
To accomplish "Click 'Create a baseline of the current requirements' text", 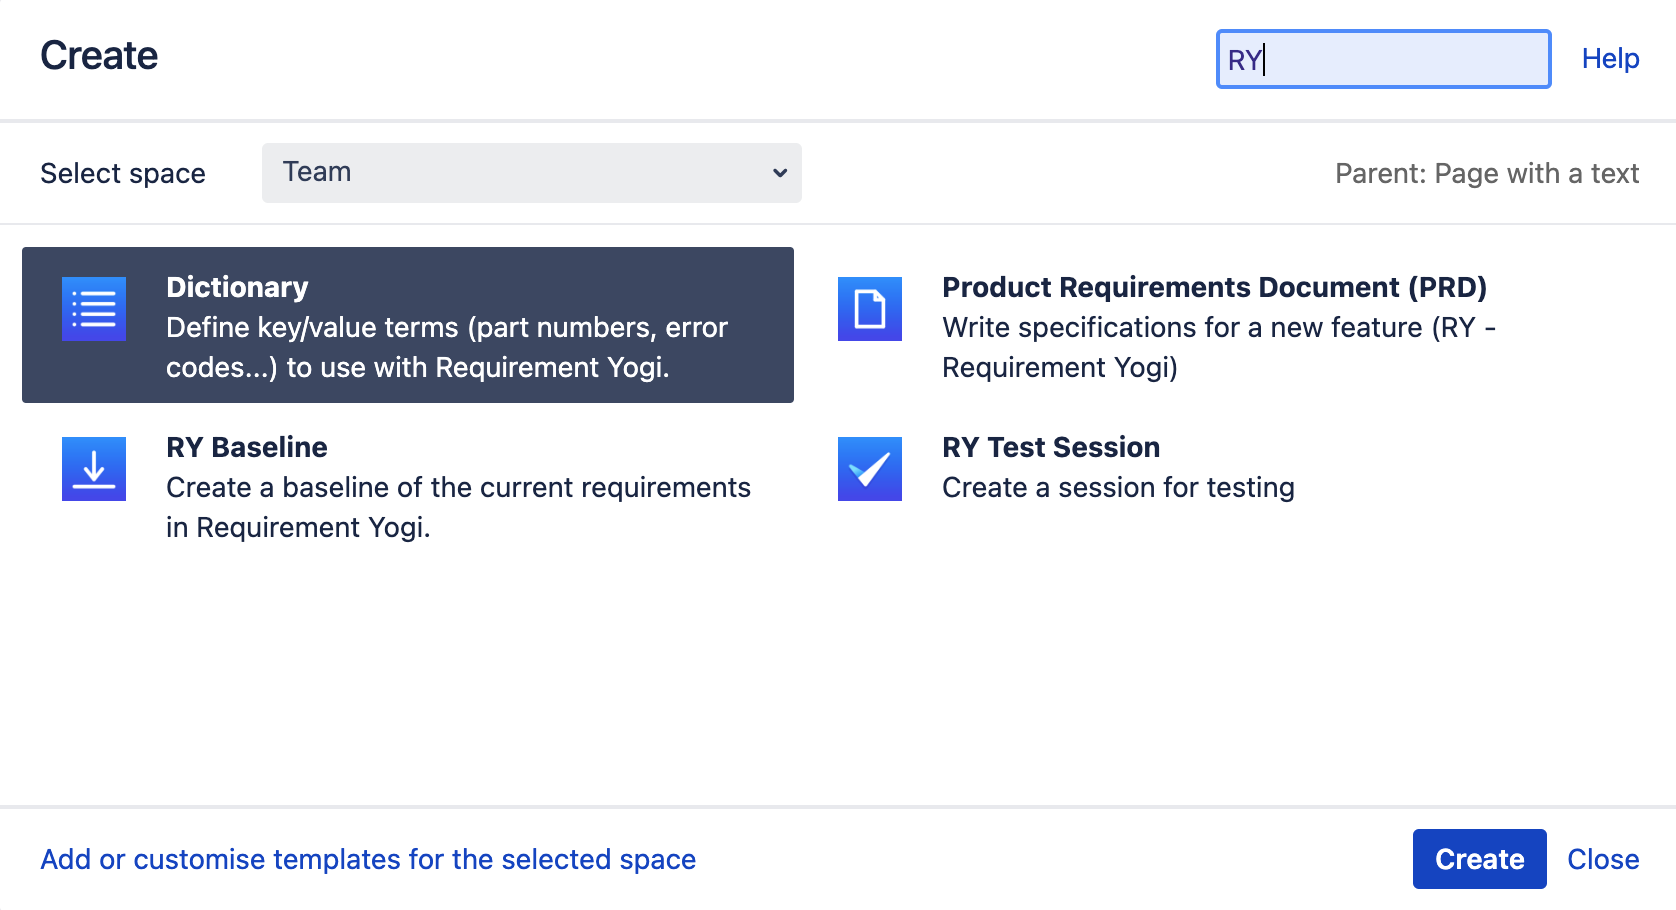I will pos(458,507).
